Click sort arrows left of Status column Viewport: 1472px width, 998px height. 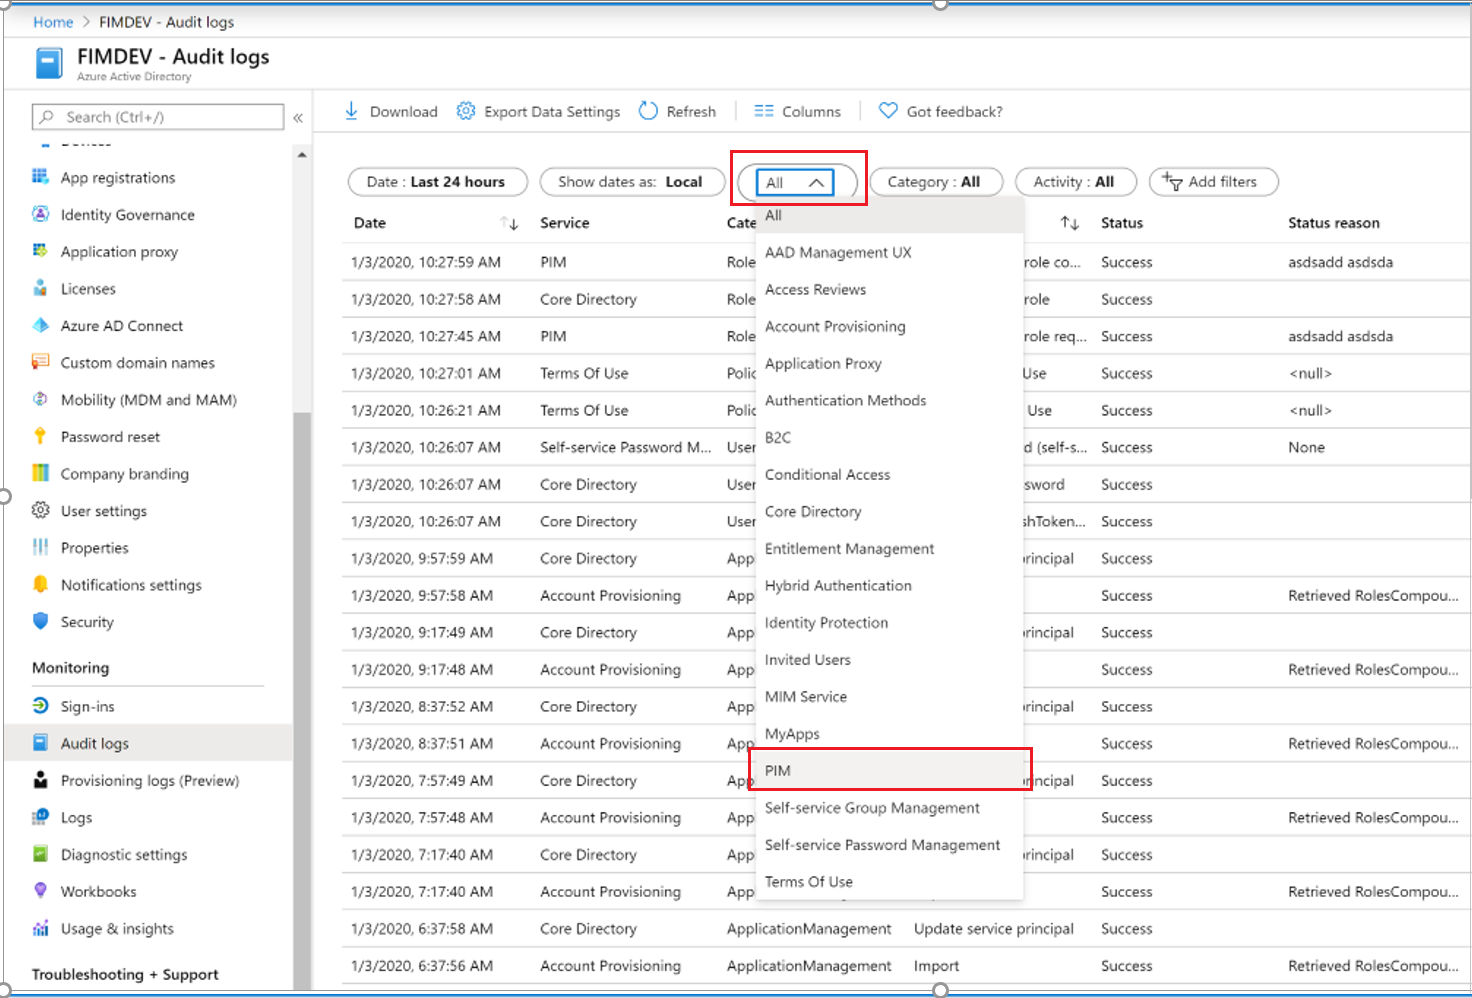pos(1070,223)
